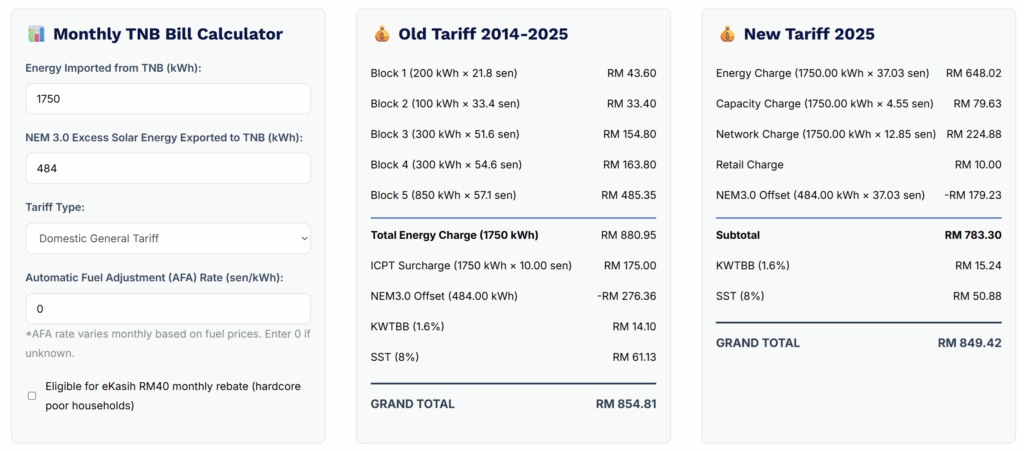Click the Old Tariff grand total RM 854.81
Image resolution: width=1024 pixels, height=451 pixels.
pyautogui.click(x=625, y=404)
